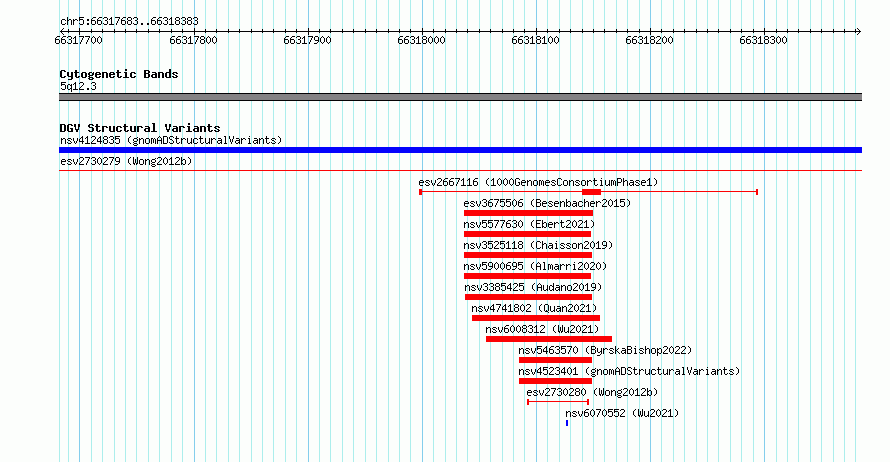Image resolution: width=890 pixels, height=462 pixels.
Task: Click the esv2730280 thin red bracket glyph
Action: [x=558, y=402]
